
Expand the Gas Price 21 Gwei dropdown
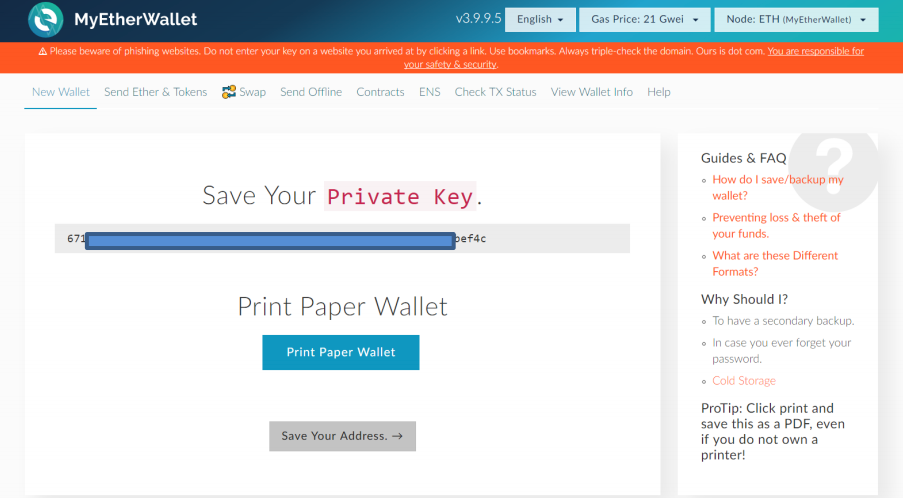(x=644, y=20)
